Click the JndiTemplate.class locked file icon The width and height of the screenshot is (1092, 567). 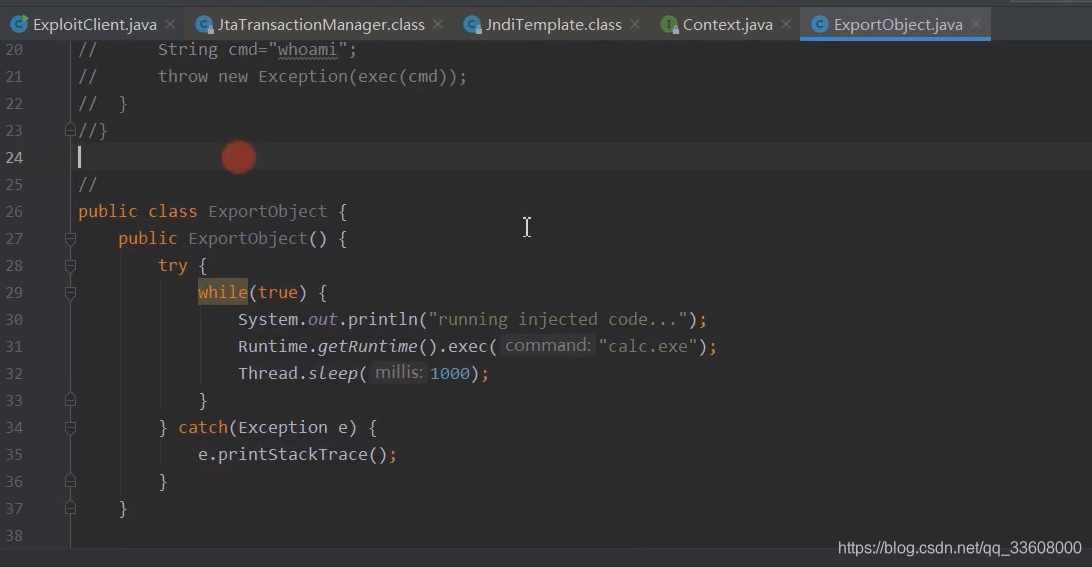[x=472, y=25]
